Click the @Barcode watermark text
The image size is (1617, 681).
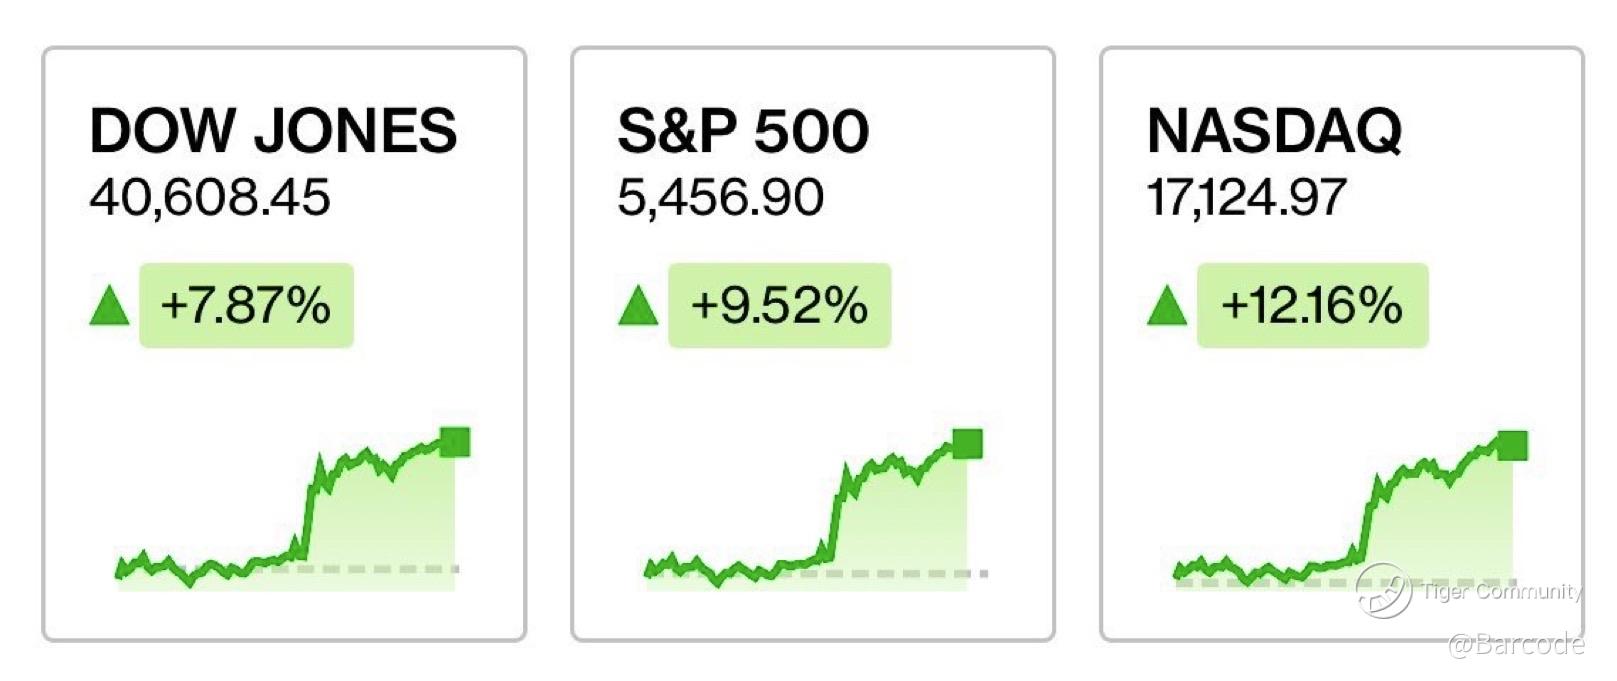click(1516, 644)
